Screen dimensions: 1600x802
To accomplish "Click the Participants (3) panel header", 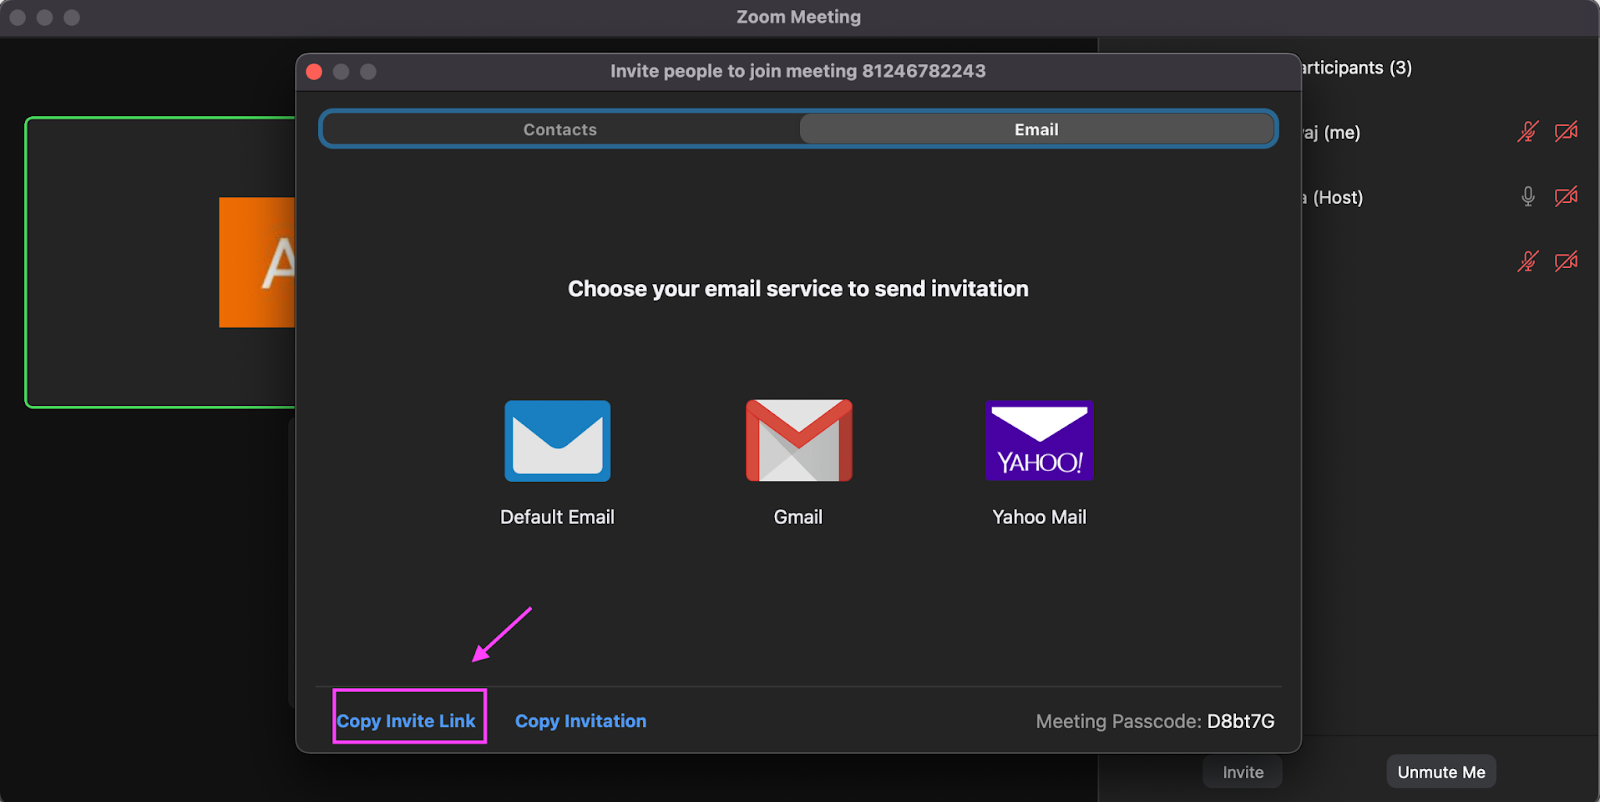I will (1357, 68).
